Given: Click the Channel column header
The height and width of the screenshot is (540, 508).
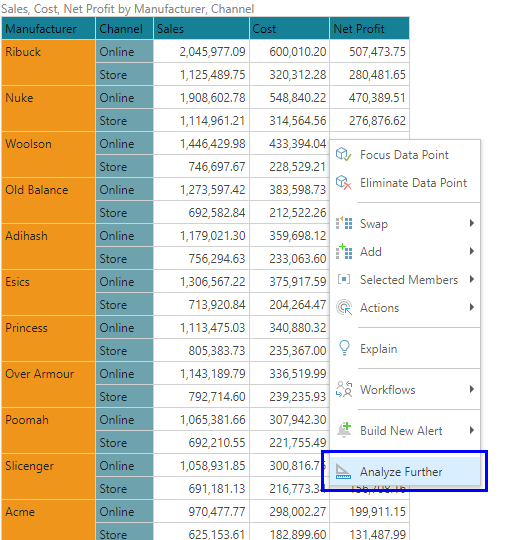Looking at the screenshot, I should (x=124, y=28).
